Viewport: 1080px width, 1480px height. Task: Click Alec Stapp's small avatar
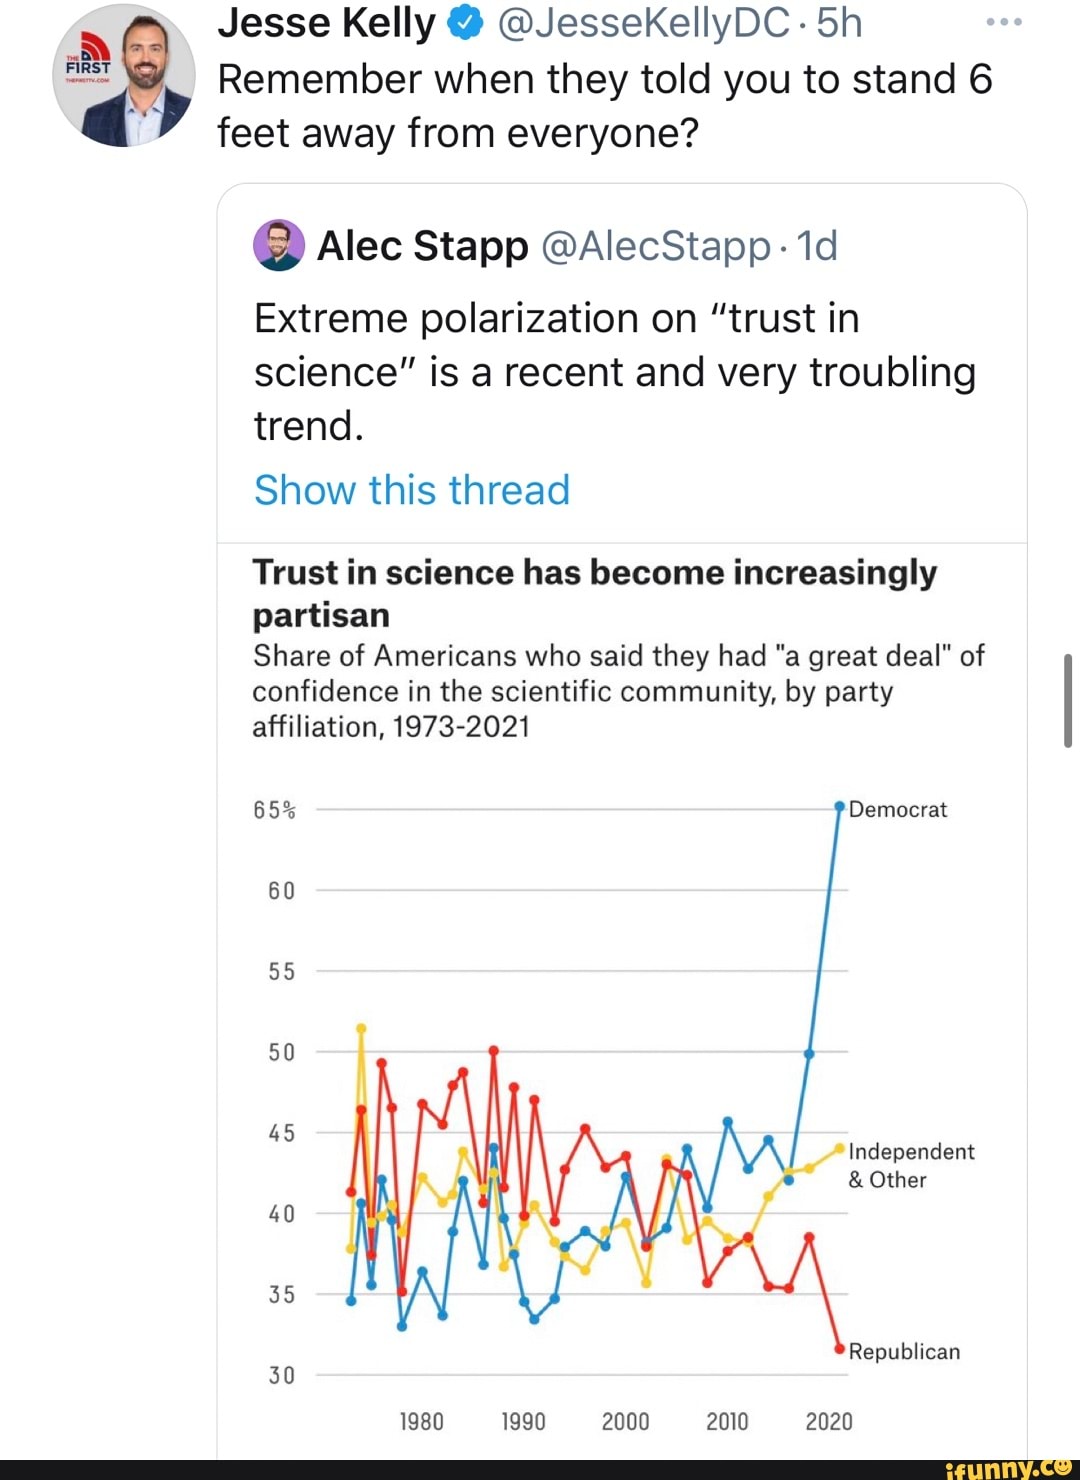[279, 245]
